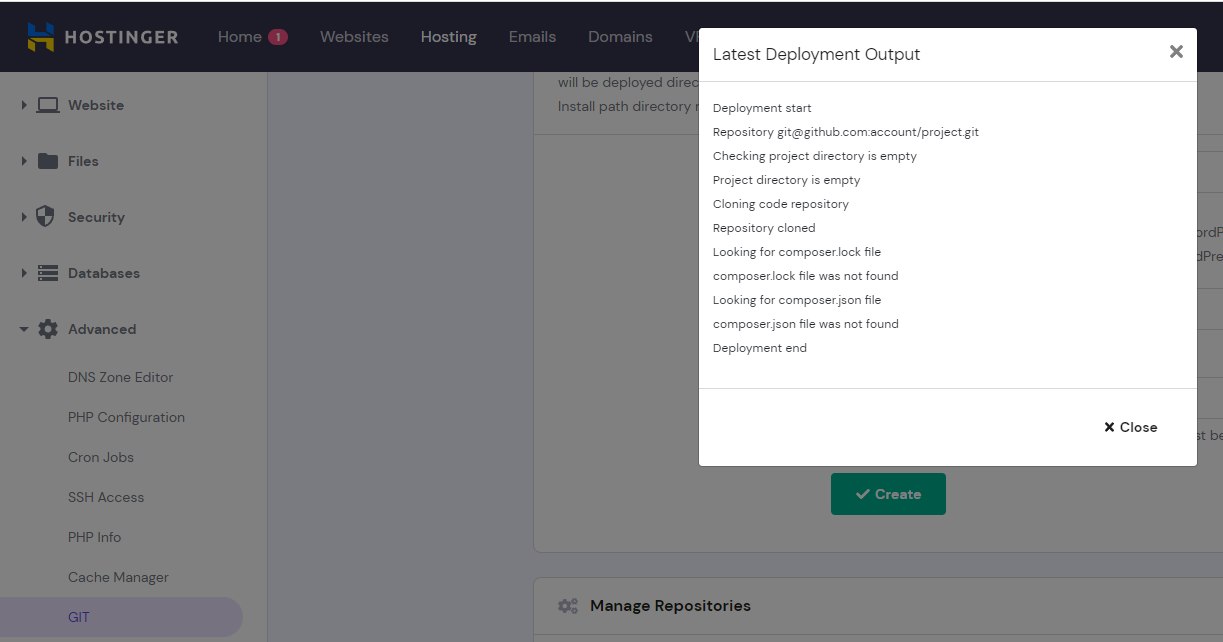Select the Website monitor icon in sidebar
This screenshot has height=642, width=1223.
pyautogui.click(x=47, y=104)
